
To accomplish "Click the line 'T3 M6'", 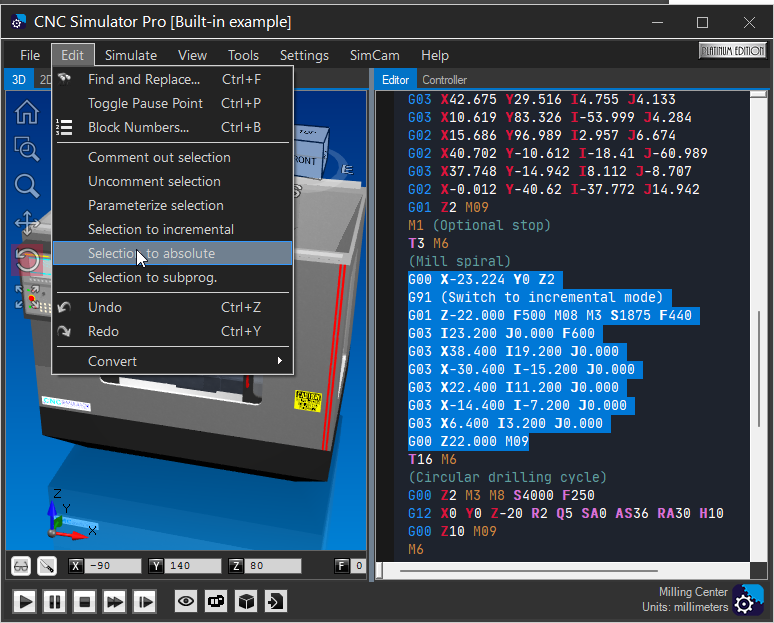I will (x=428, y=243).
